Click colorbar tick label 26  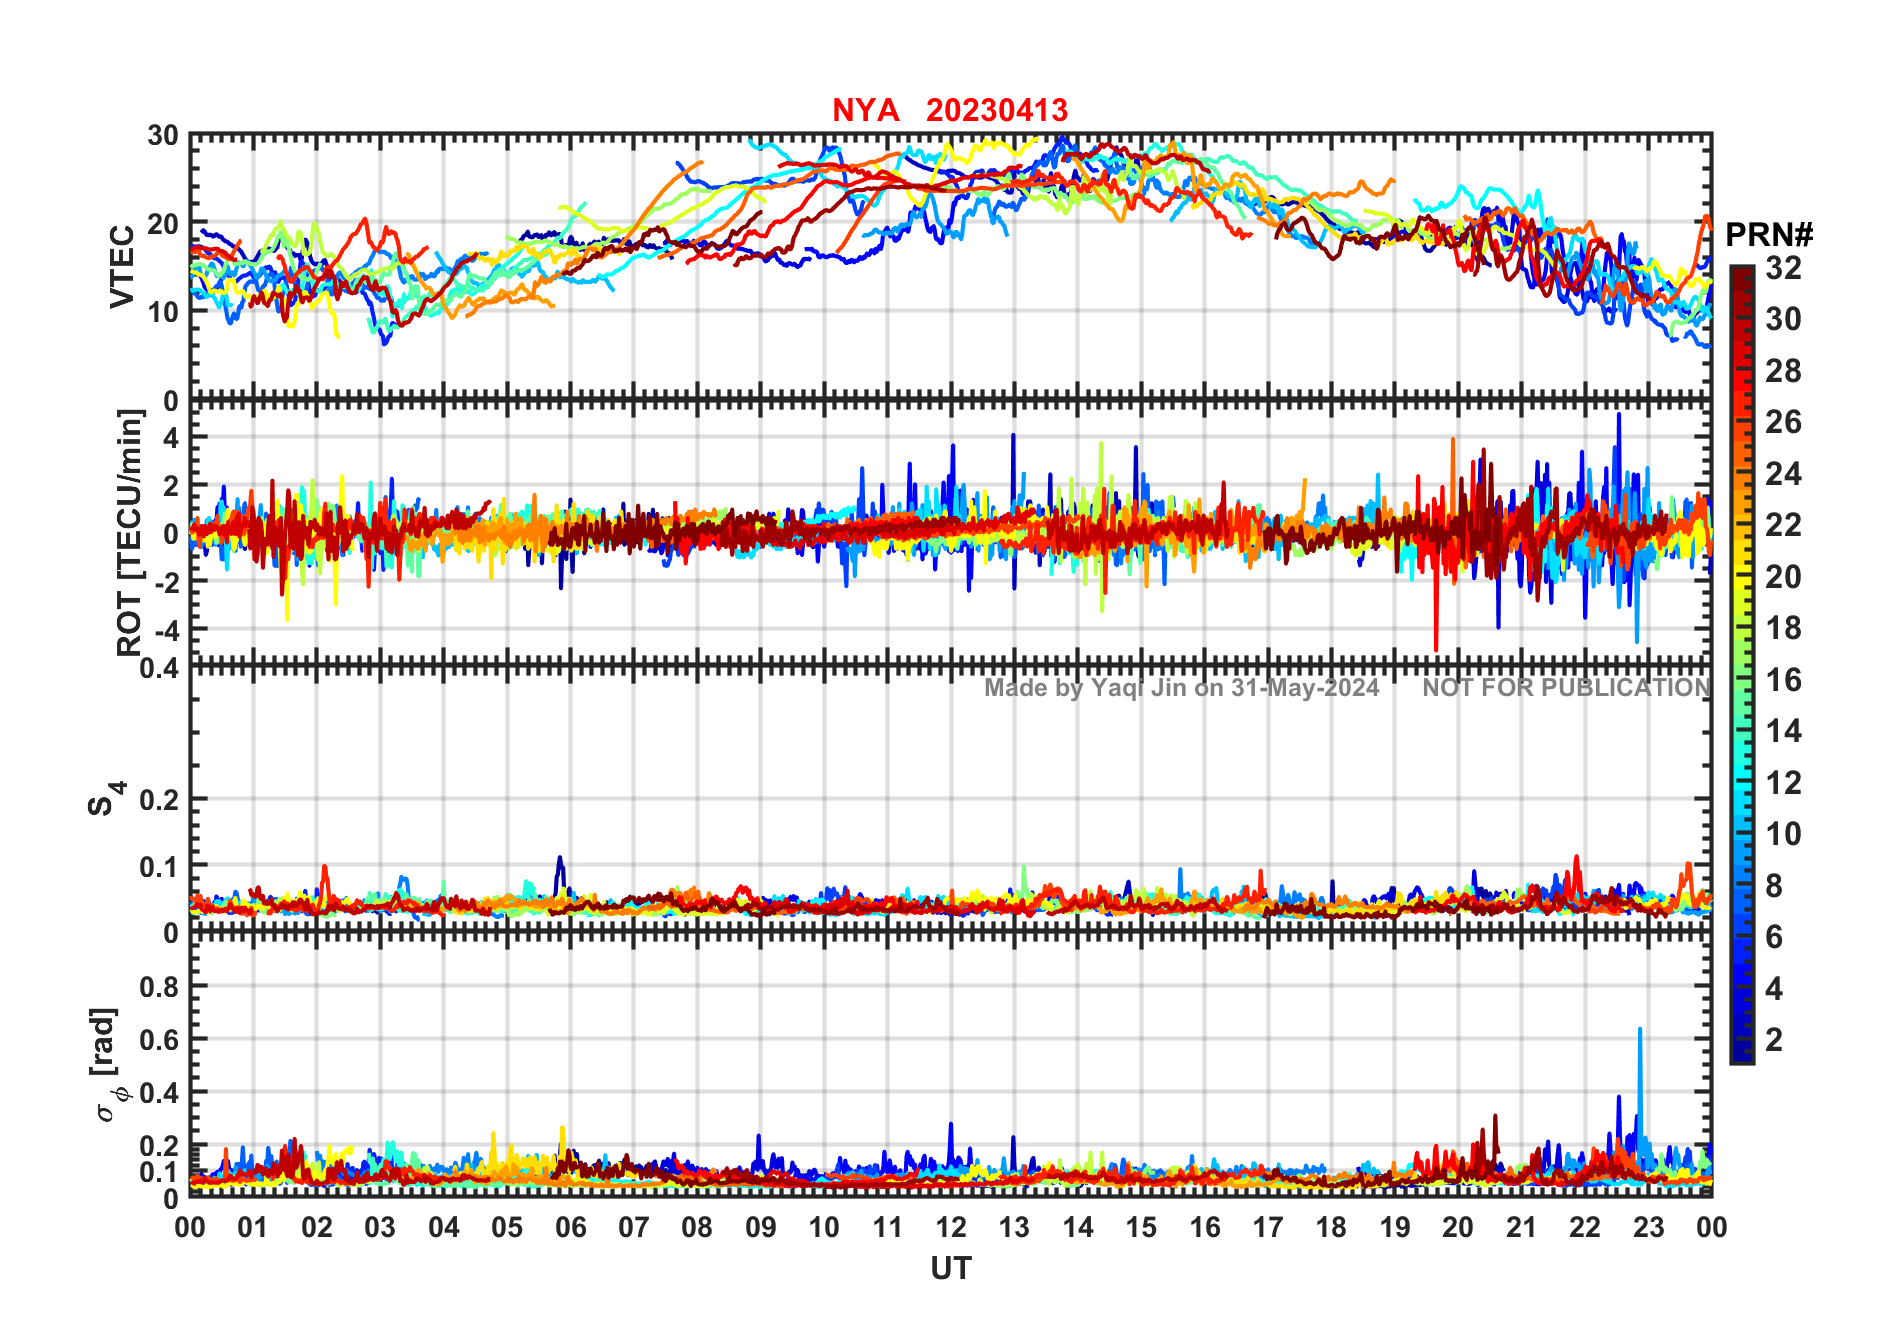1783,422
